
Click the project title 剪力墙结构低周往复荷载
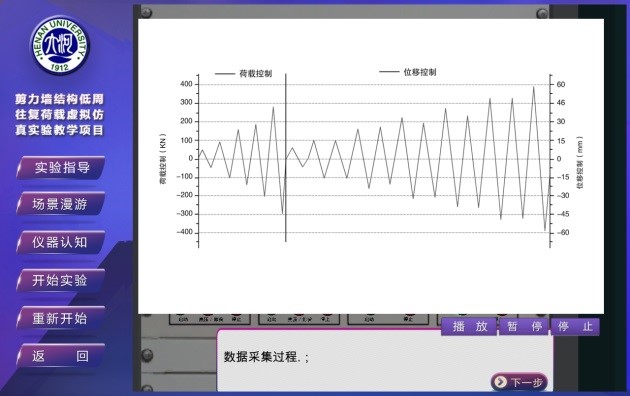pyautogui.click(x=59, y=114)
